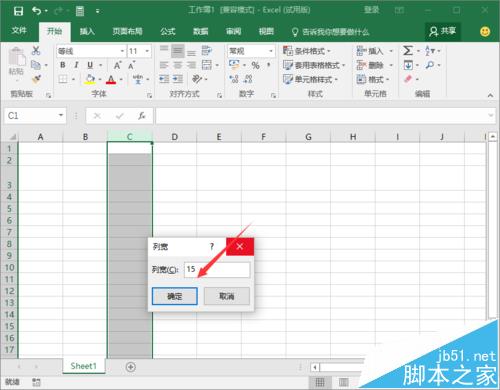Click the AutoSum sigma icon

(408, 51)
